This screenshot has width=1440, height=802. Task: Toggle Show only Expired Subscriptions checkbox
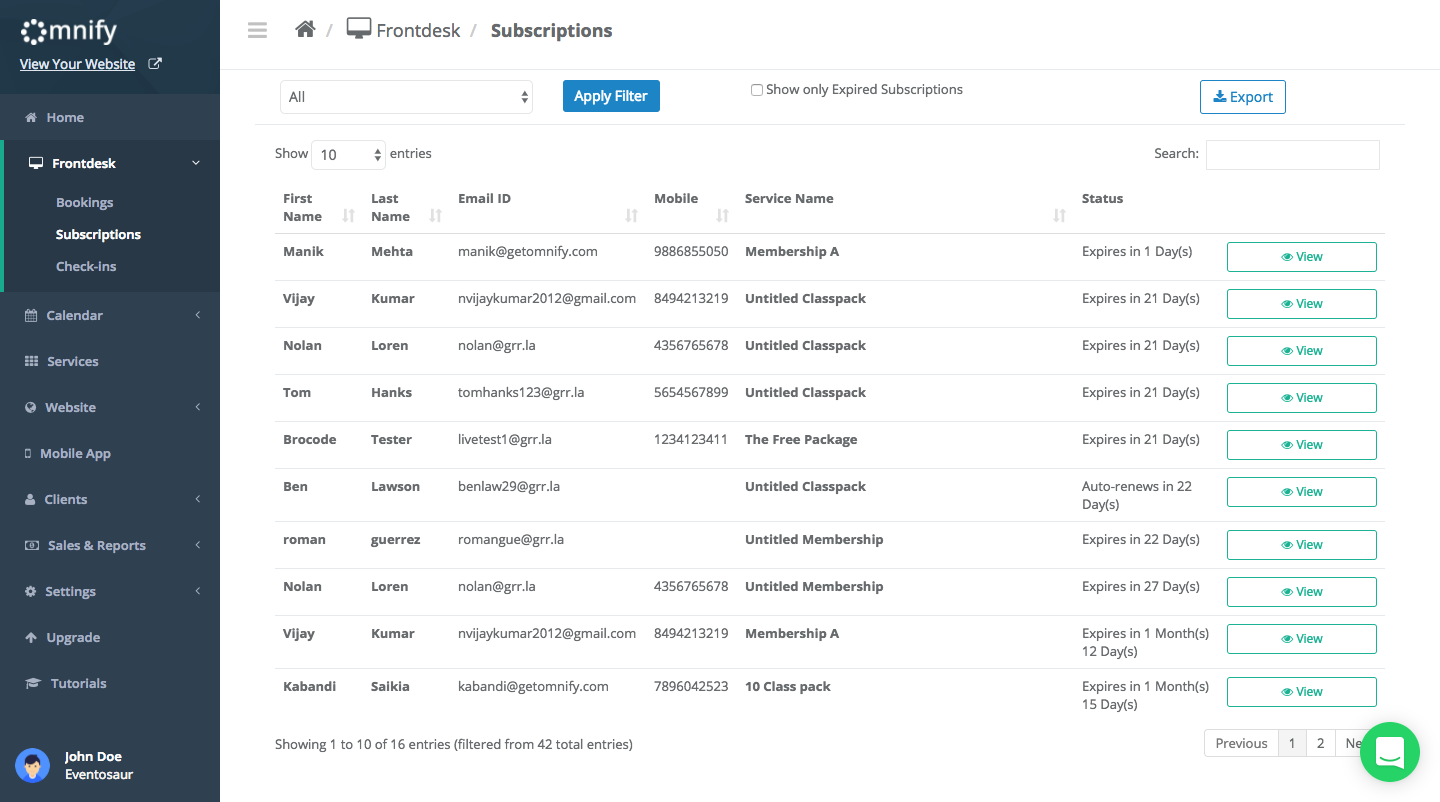757,90
